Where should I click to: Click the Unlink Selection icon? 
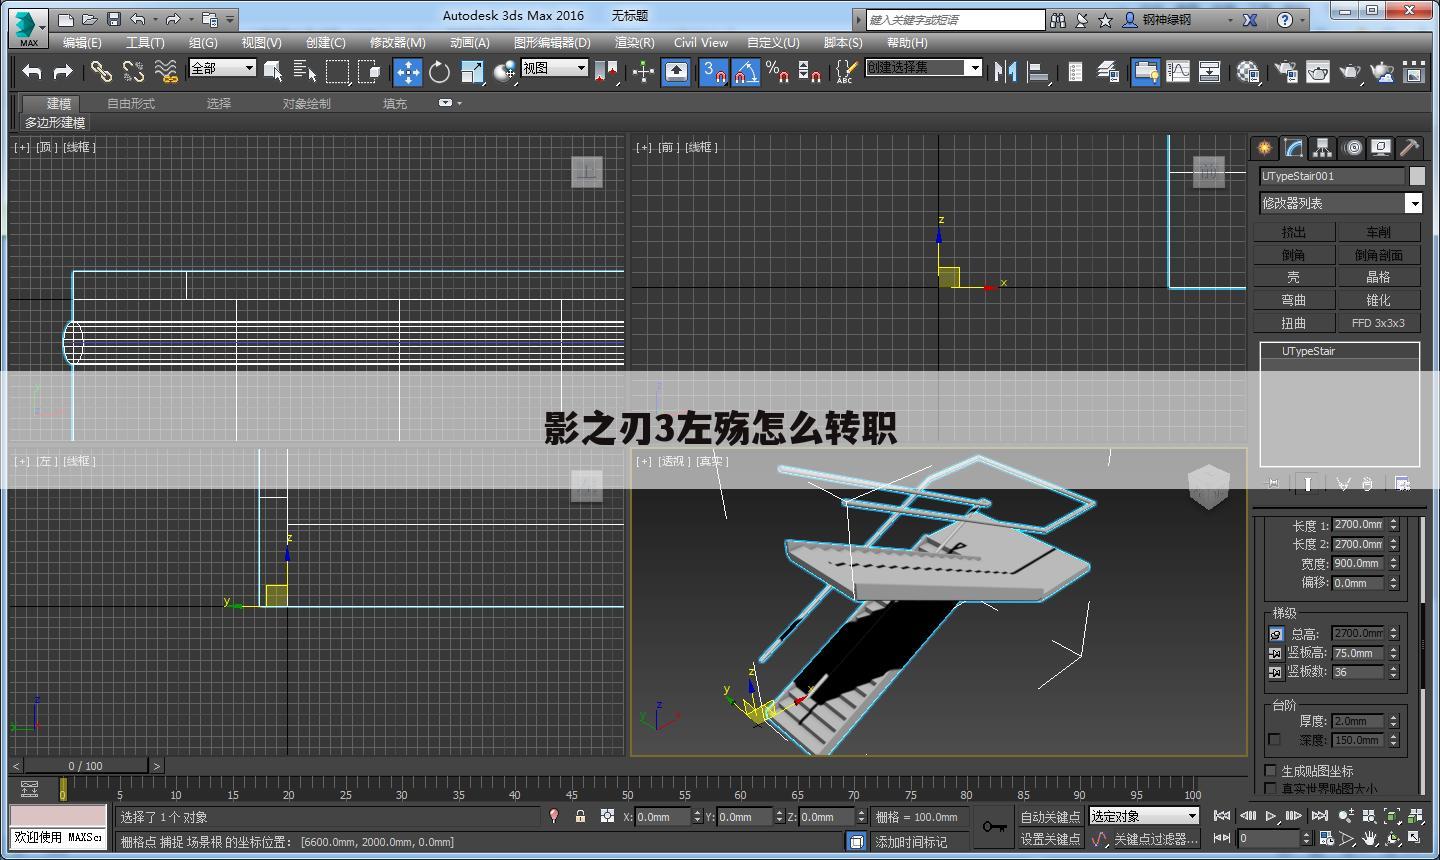(133, 71)
